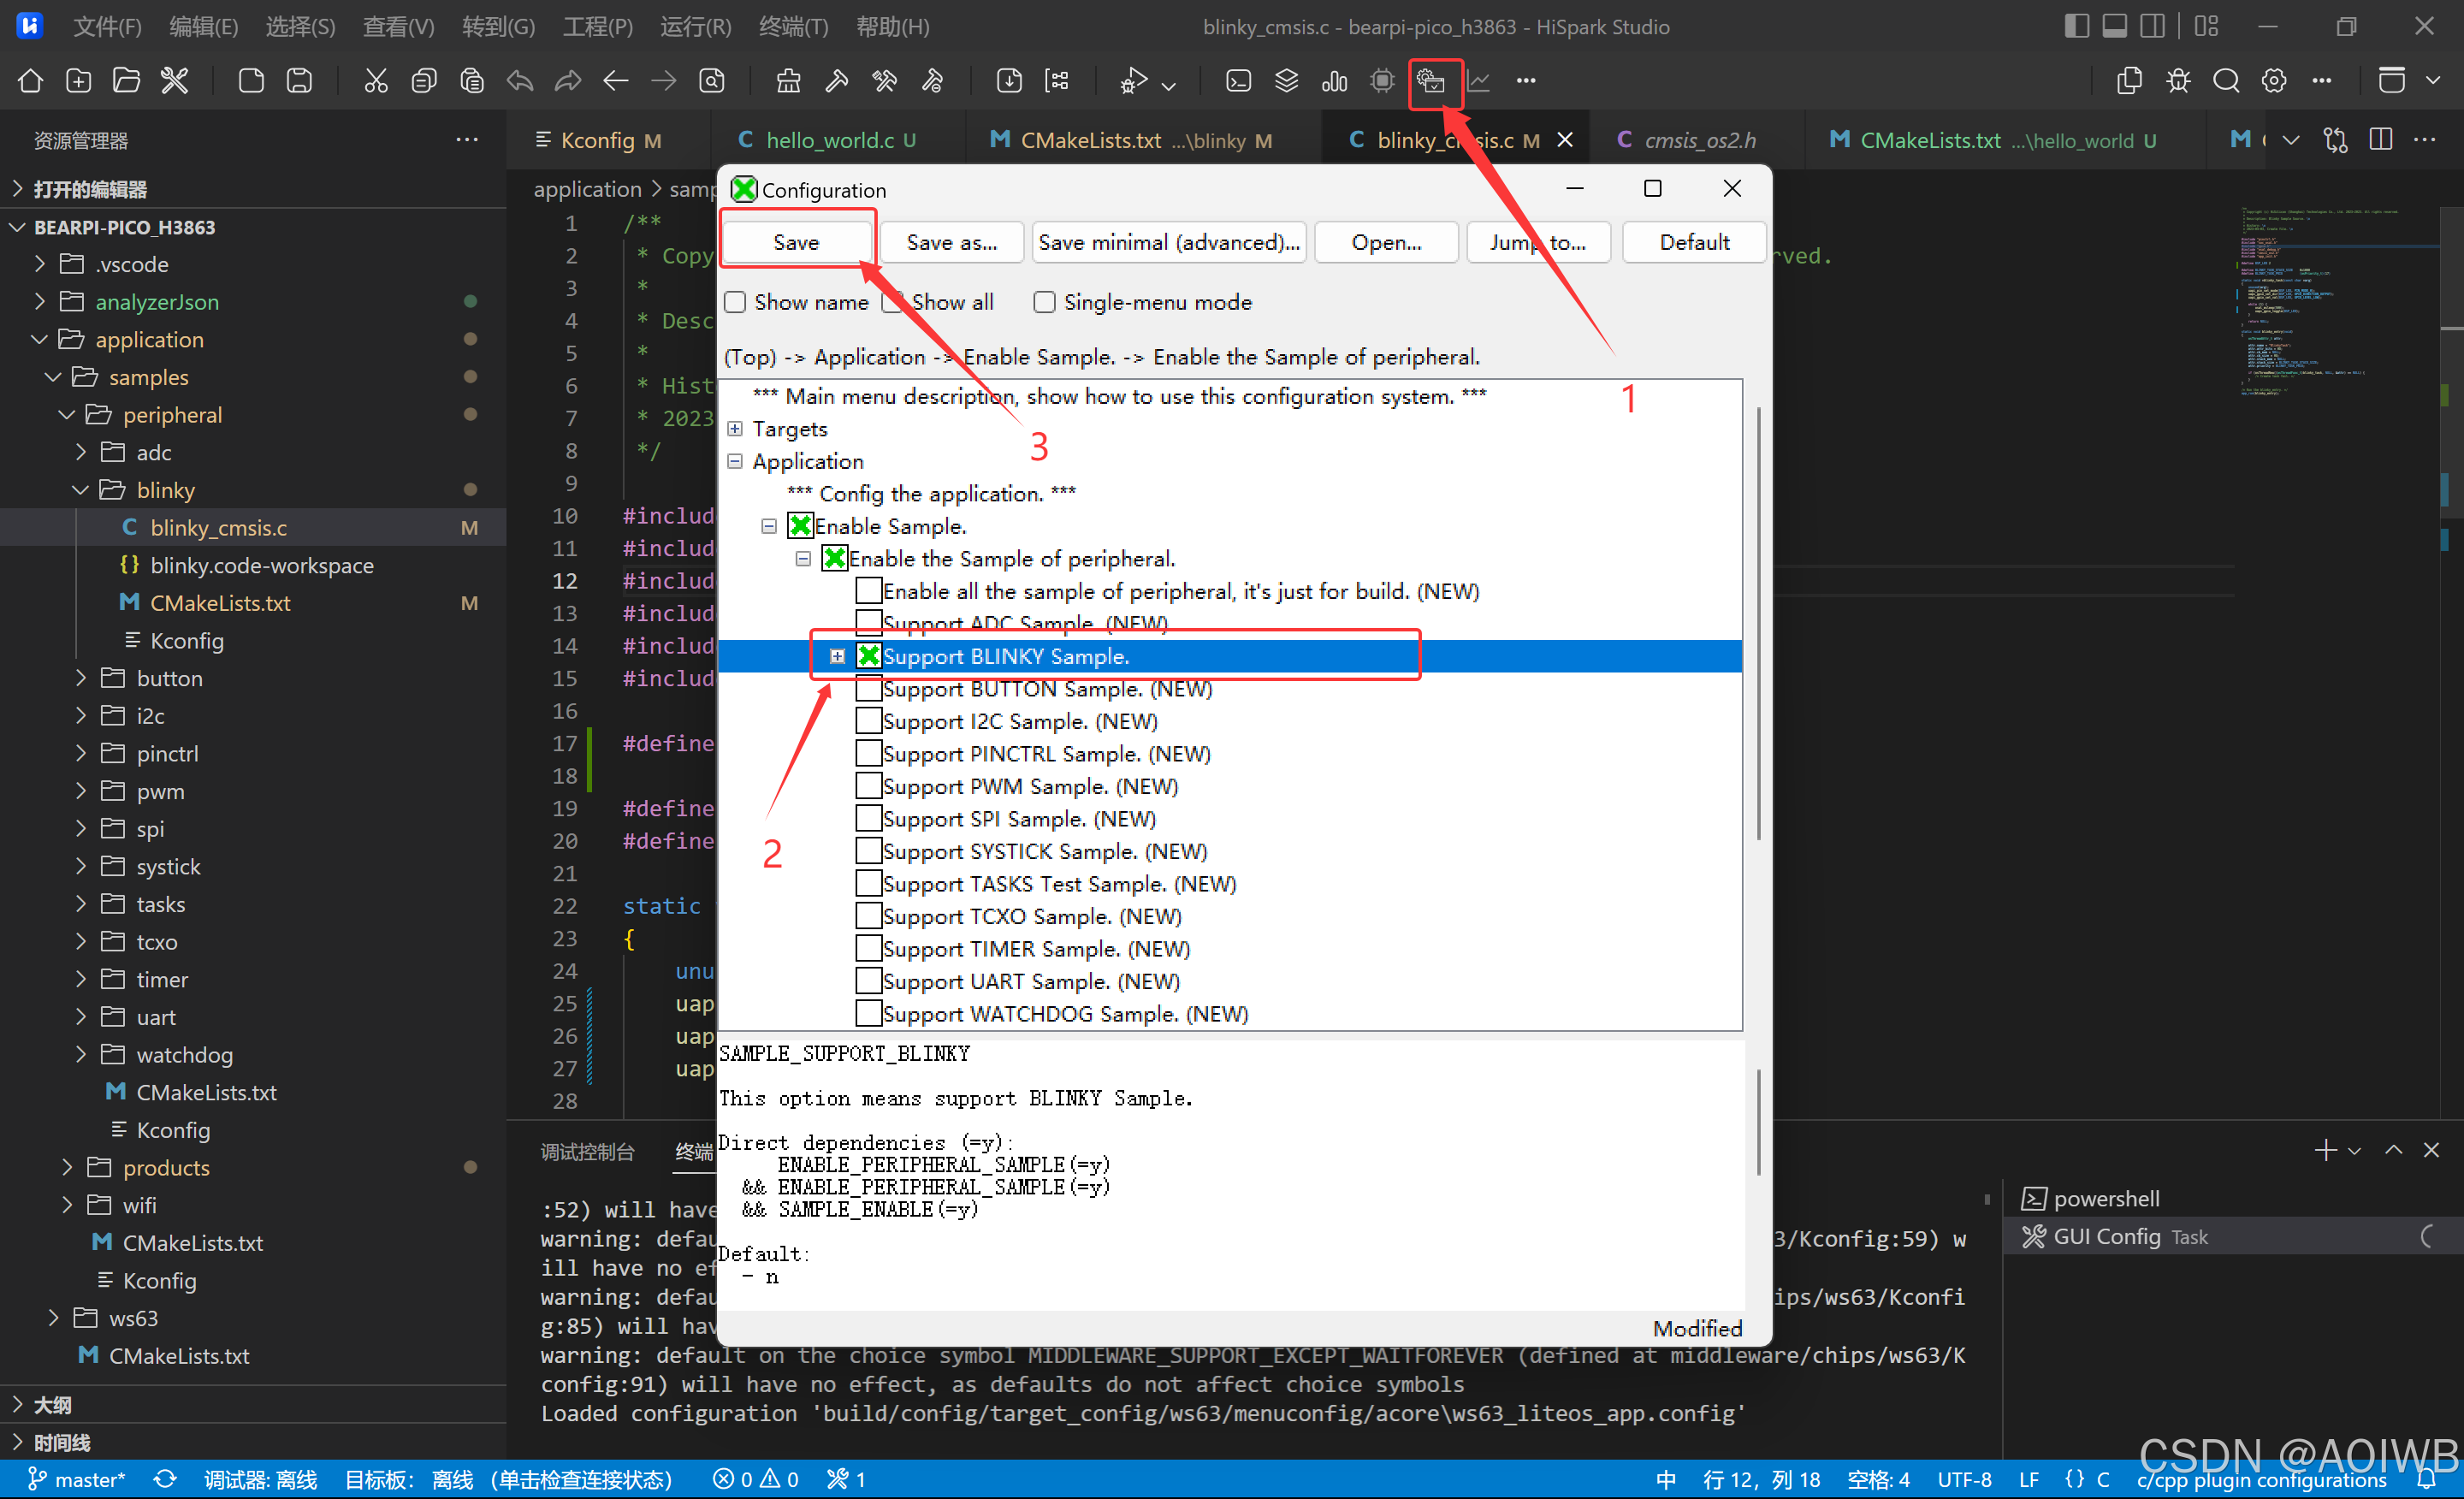Open the terminal icon in toolbar
Viewport: 2464px width, 1499px height.
point(1238,81)
